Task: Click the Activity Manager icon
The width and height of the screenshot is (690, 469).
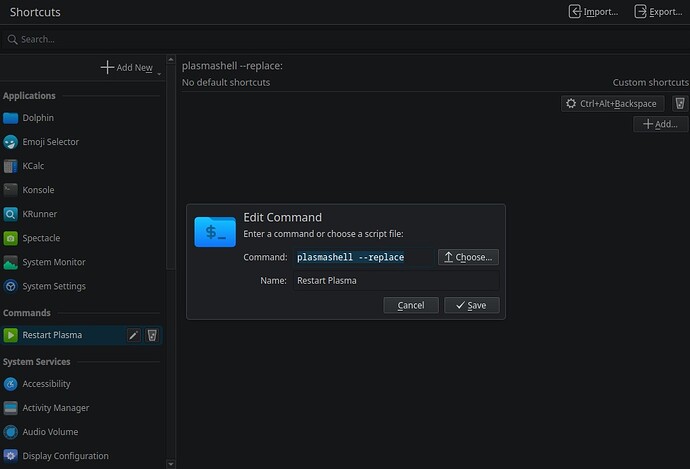Action: tap(11, 408)
